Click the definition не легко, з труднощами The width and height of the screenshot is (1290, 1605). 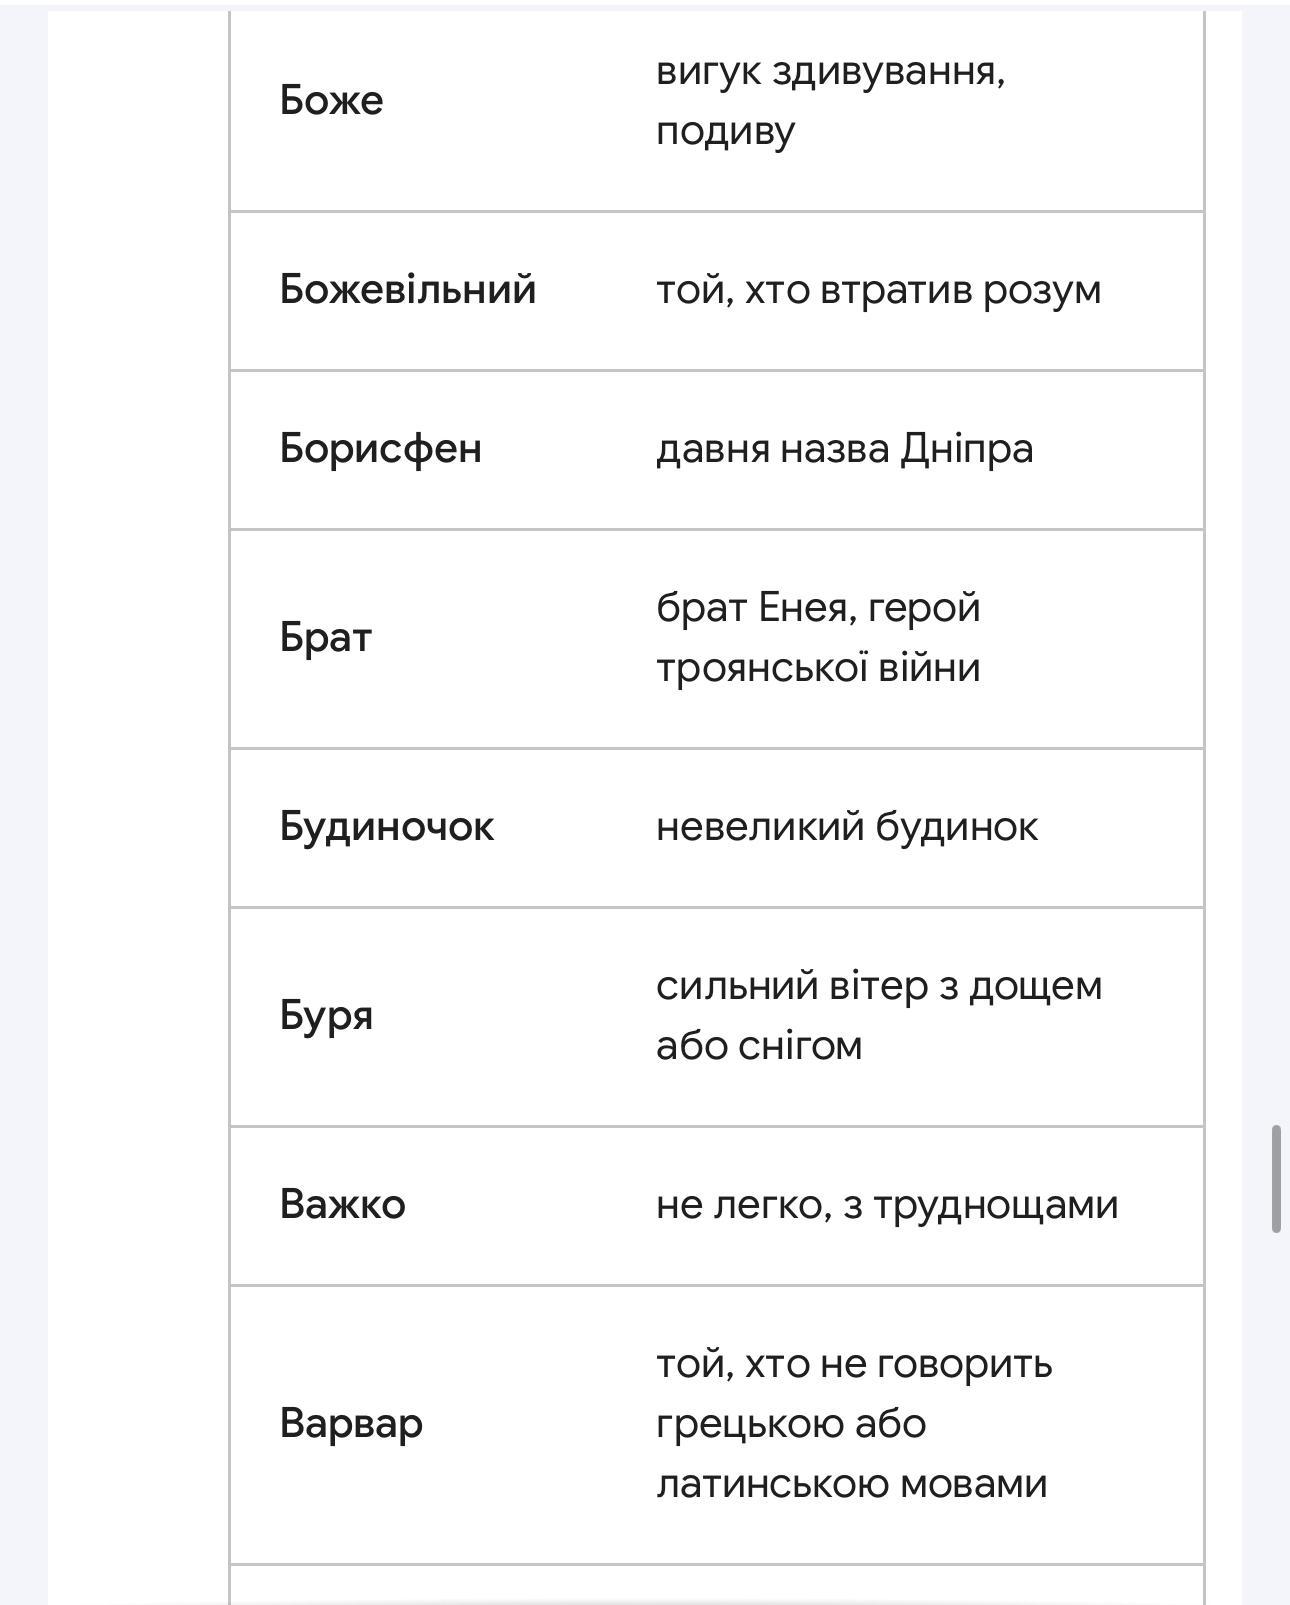pyautogui.click(x=886, y=1204)
